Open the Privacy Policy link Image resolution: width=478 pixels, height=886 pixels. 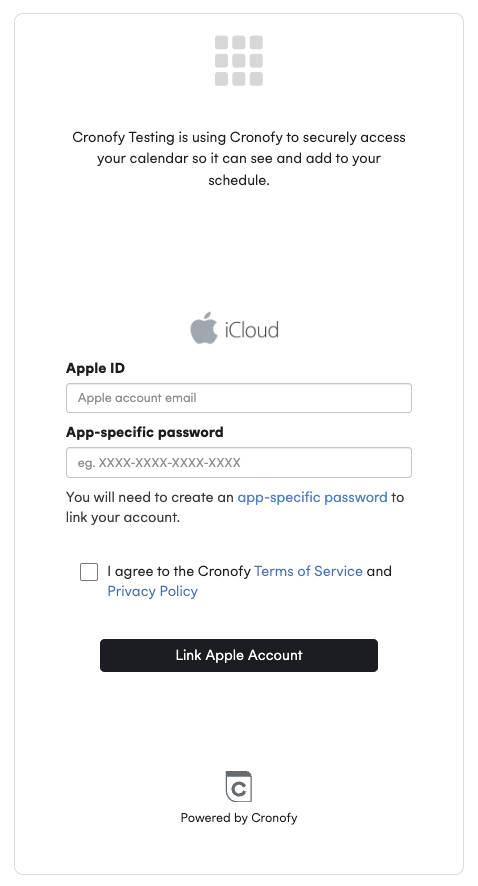pyautogui.click(x=153, y=591)
